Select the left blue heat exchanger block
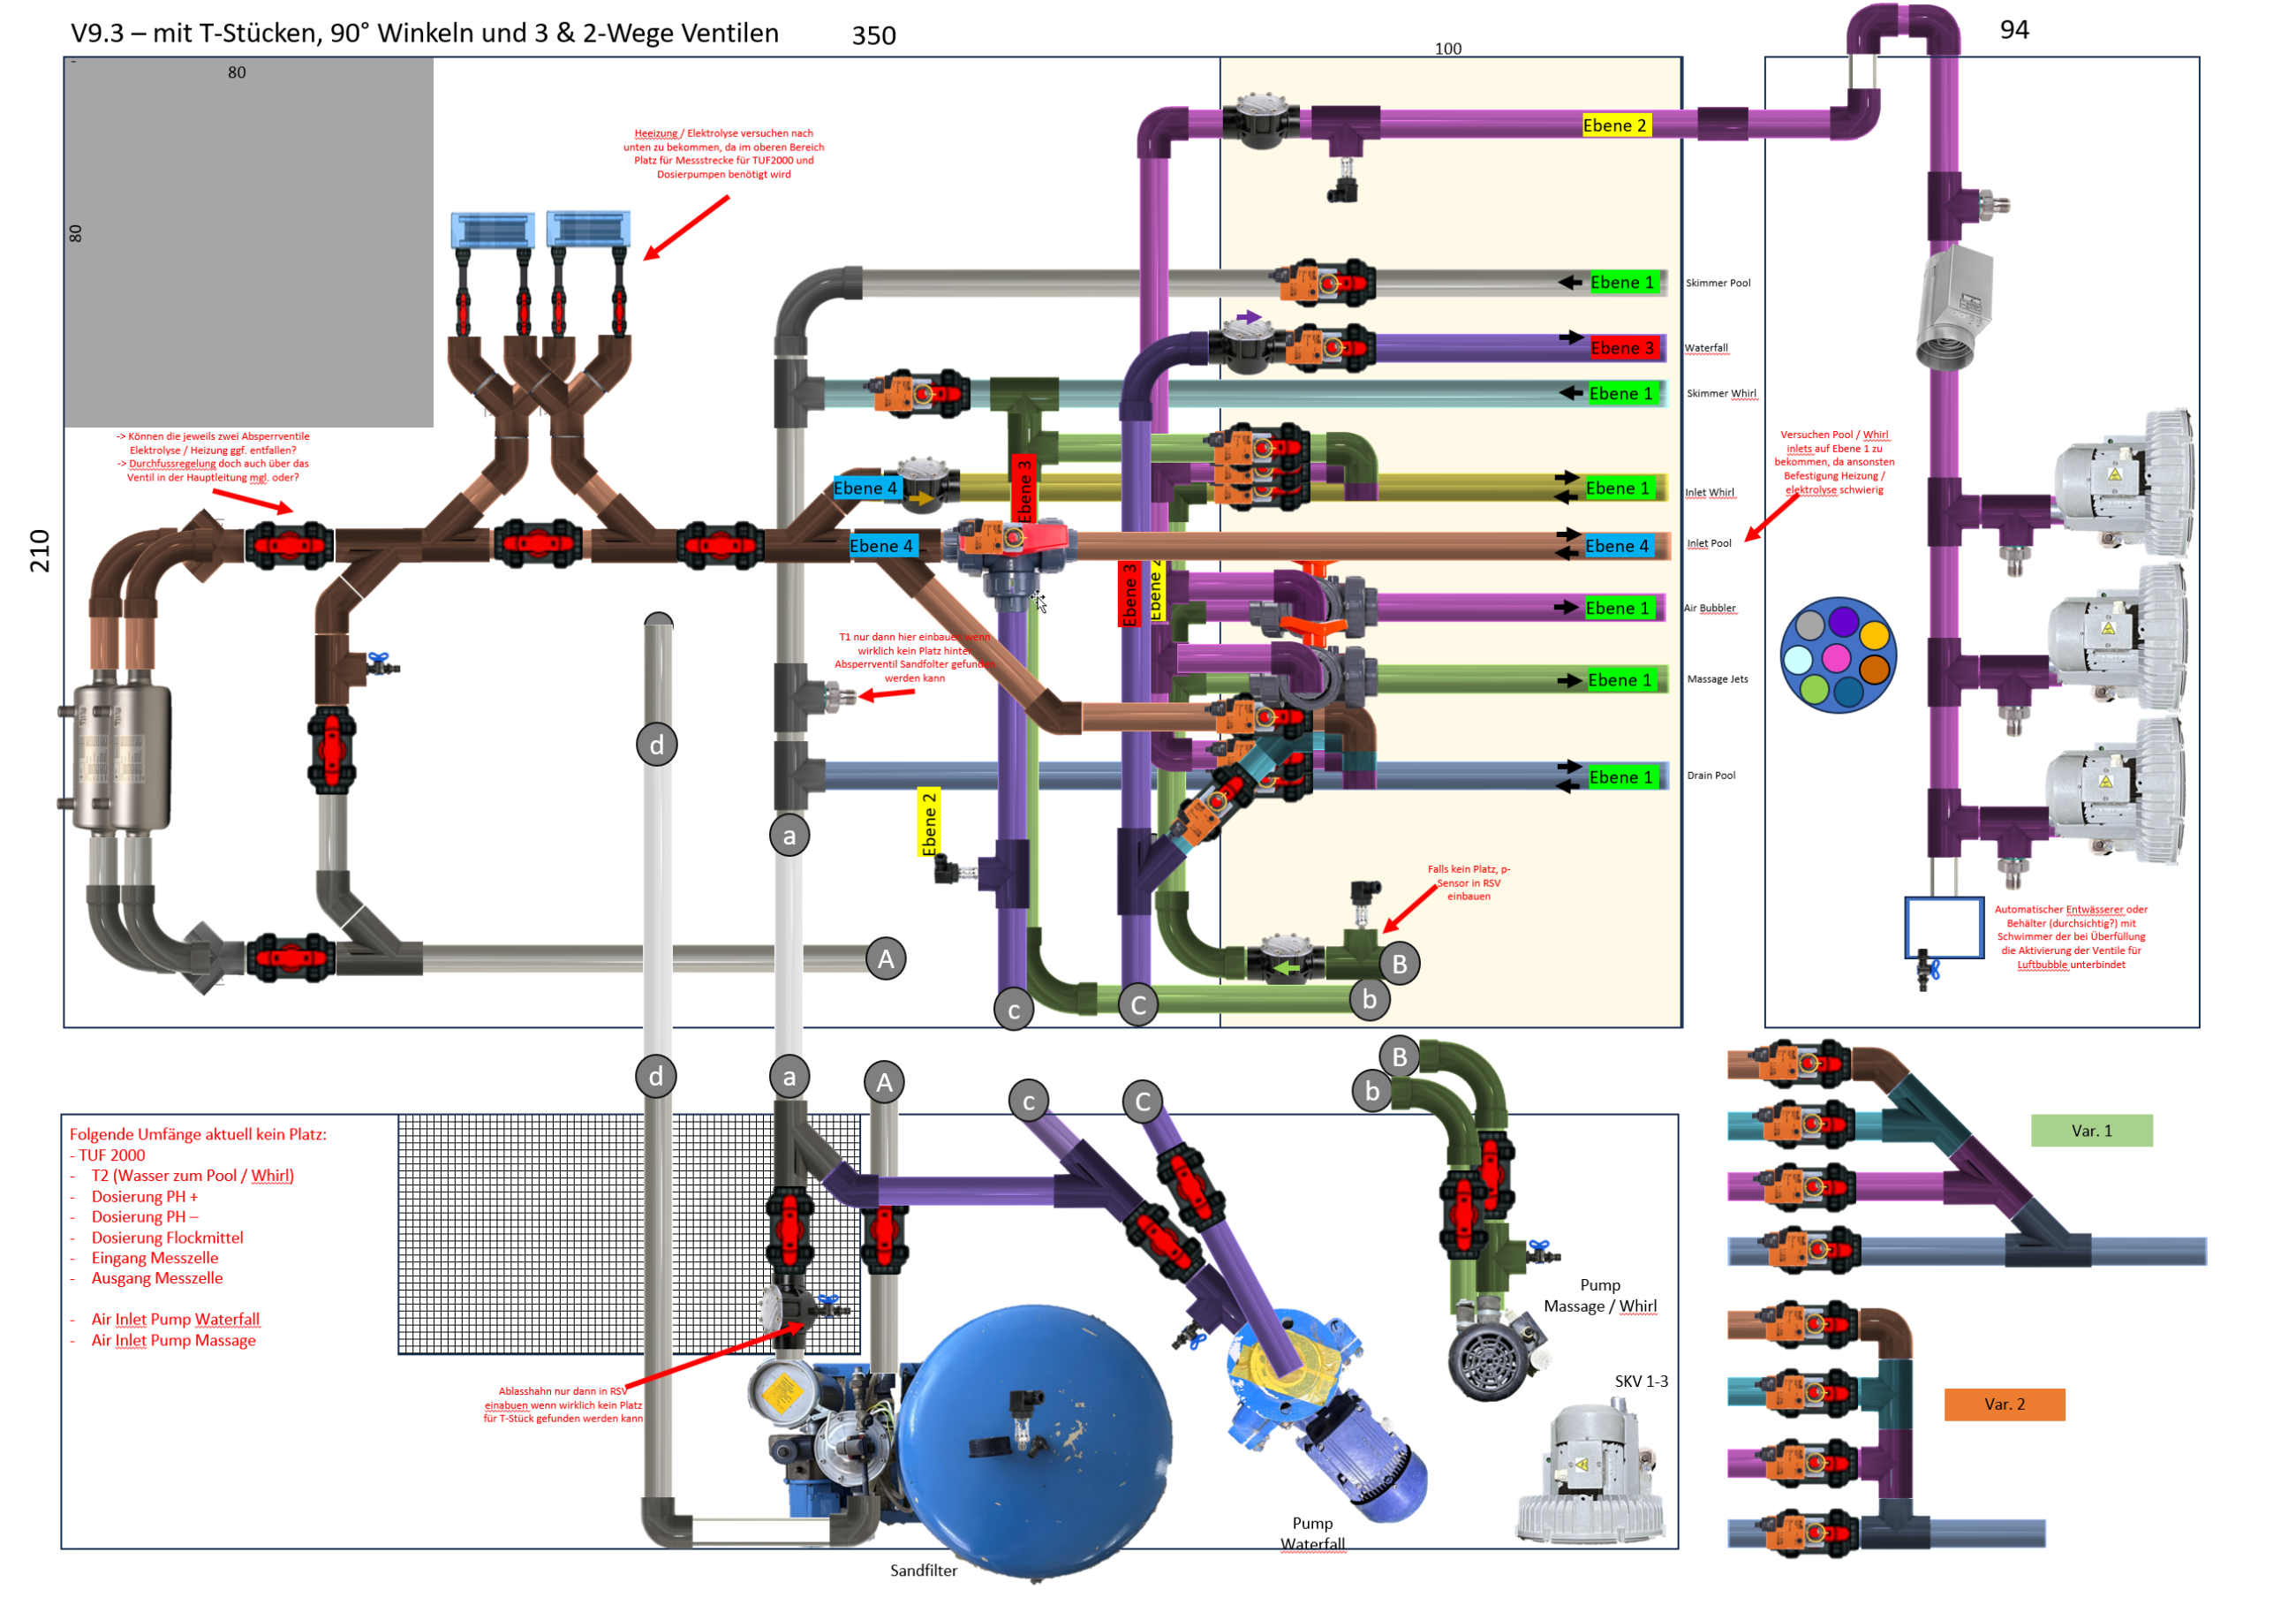Screen dimensions: 2296x1605 click(492, 230)
